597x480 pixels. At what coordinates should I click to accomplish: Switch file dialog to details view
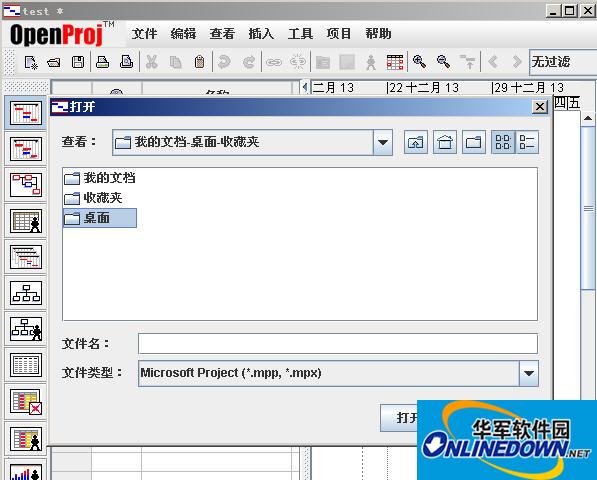(x=527, y=142)
